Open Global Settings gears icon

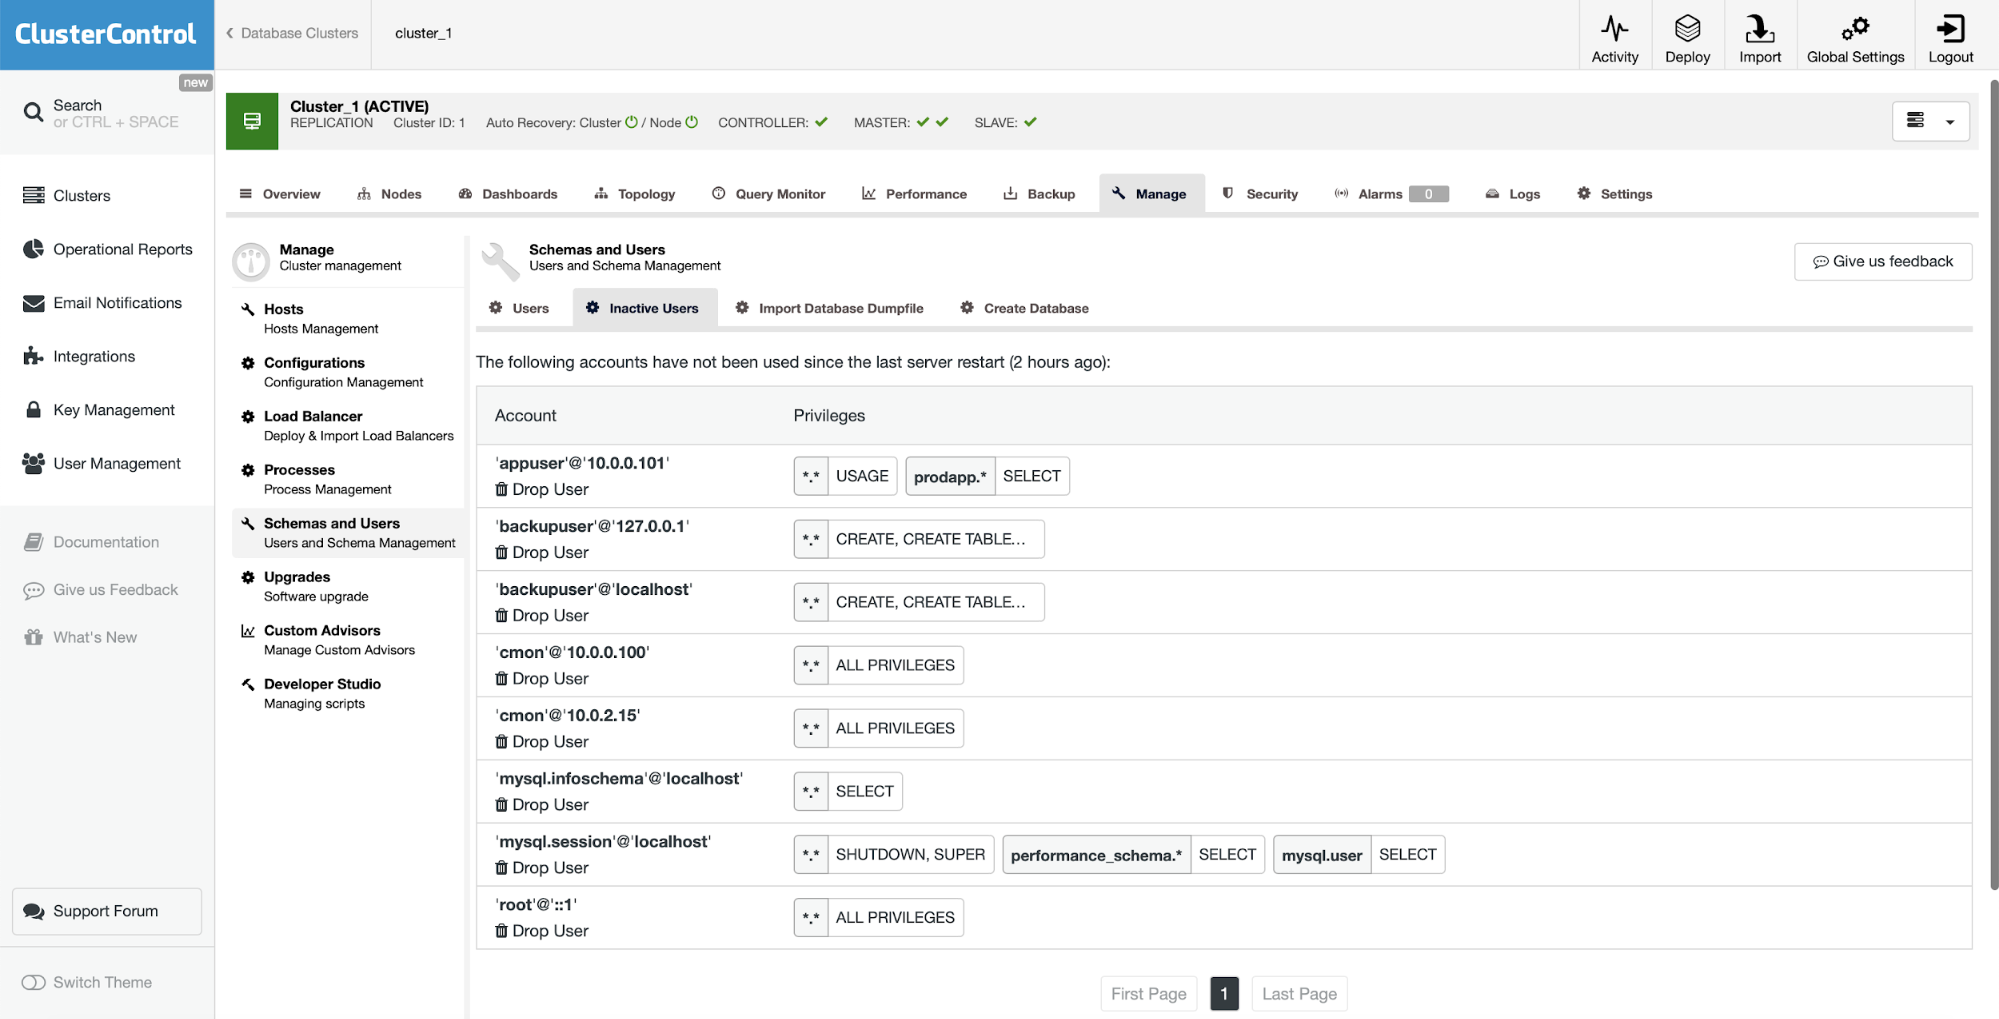(1855, 28)
